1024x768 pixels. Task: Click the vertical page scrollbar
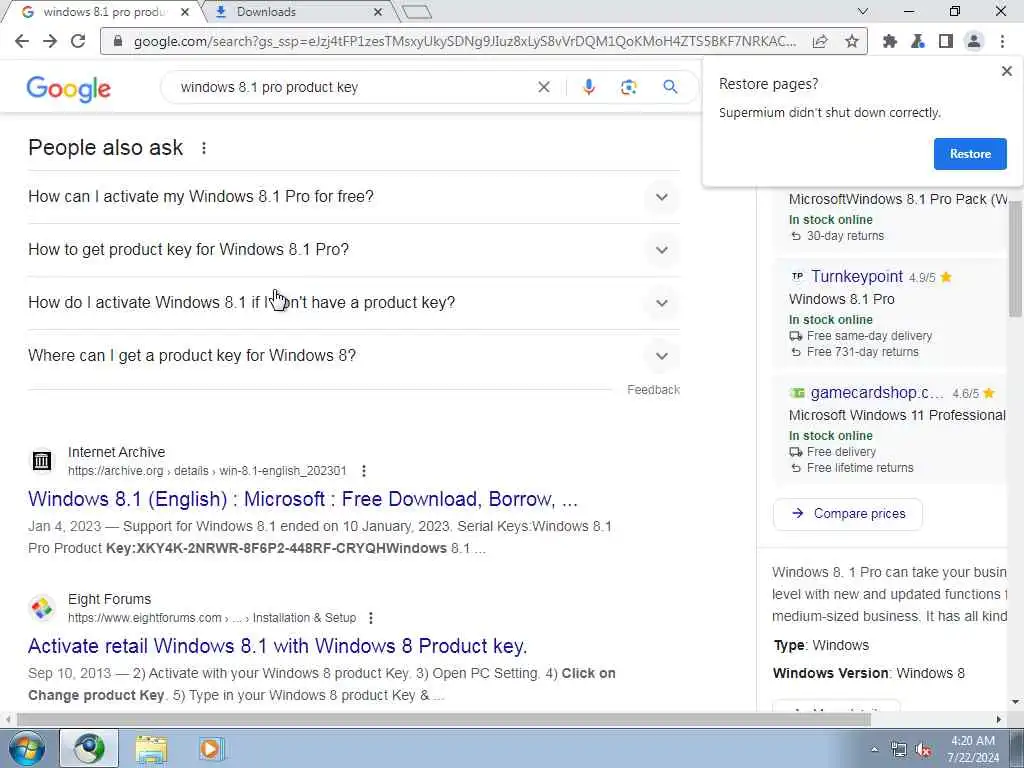click(x=1015, y=258)
